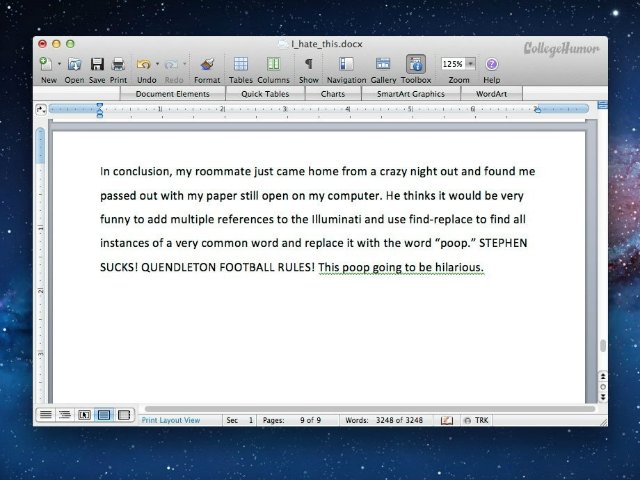Open the Undo history dropdown arrow
The width and height of the screenshot is (640, 480).
[157, 64]
